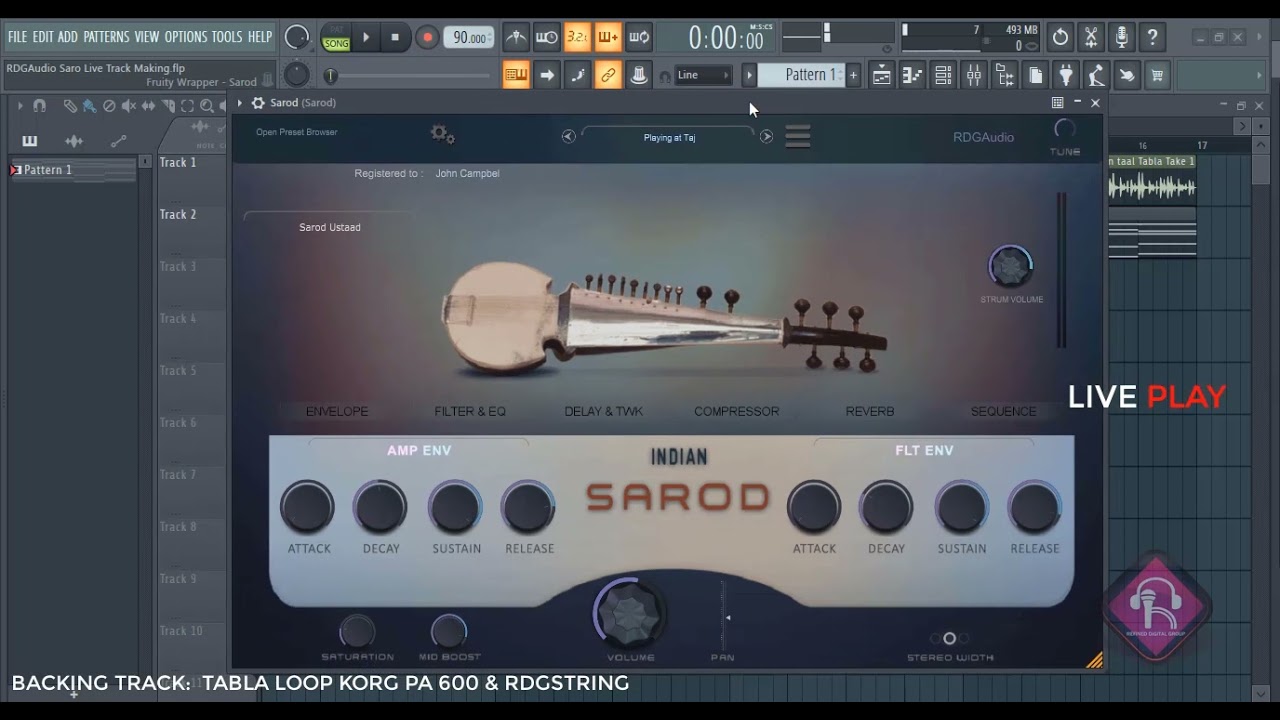Screen dimensions: 1280x720
Task: Toggle the metronome icon
Action: click(x=516, y=38)
